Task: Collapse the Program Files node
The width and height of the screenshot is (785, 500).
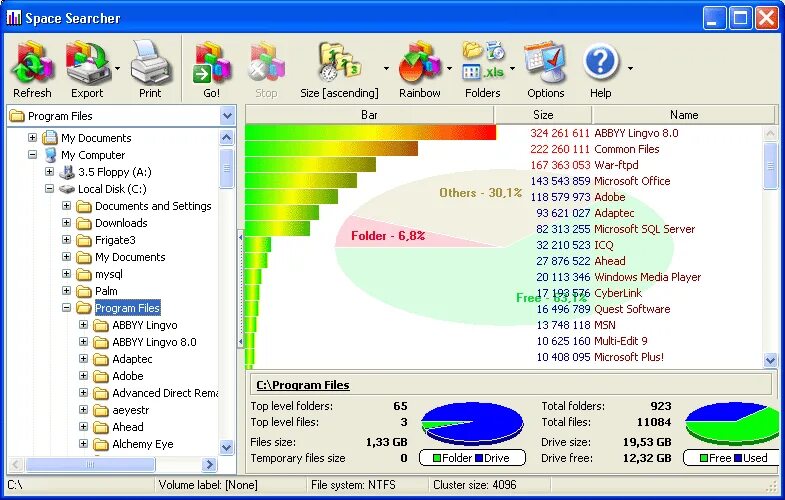Action: [67, 308]
